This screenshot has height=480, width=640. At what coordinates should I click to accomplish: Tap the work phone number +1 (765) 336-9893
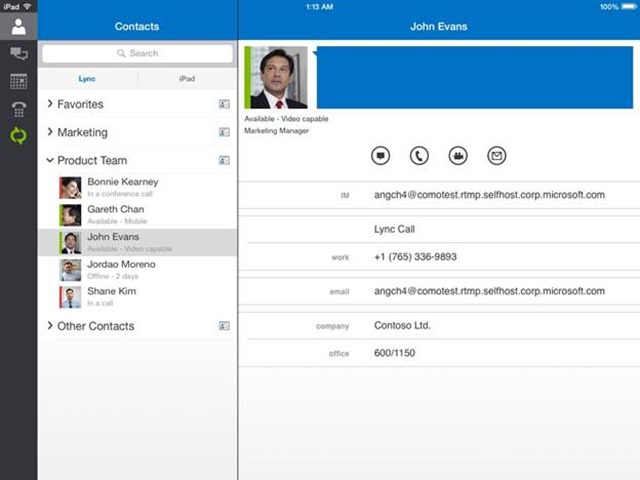tap(415, 257)
